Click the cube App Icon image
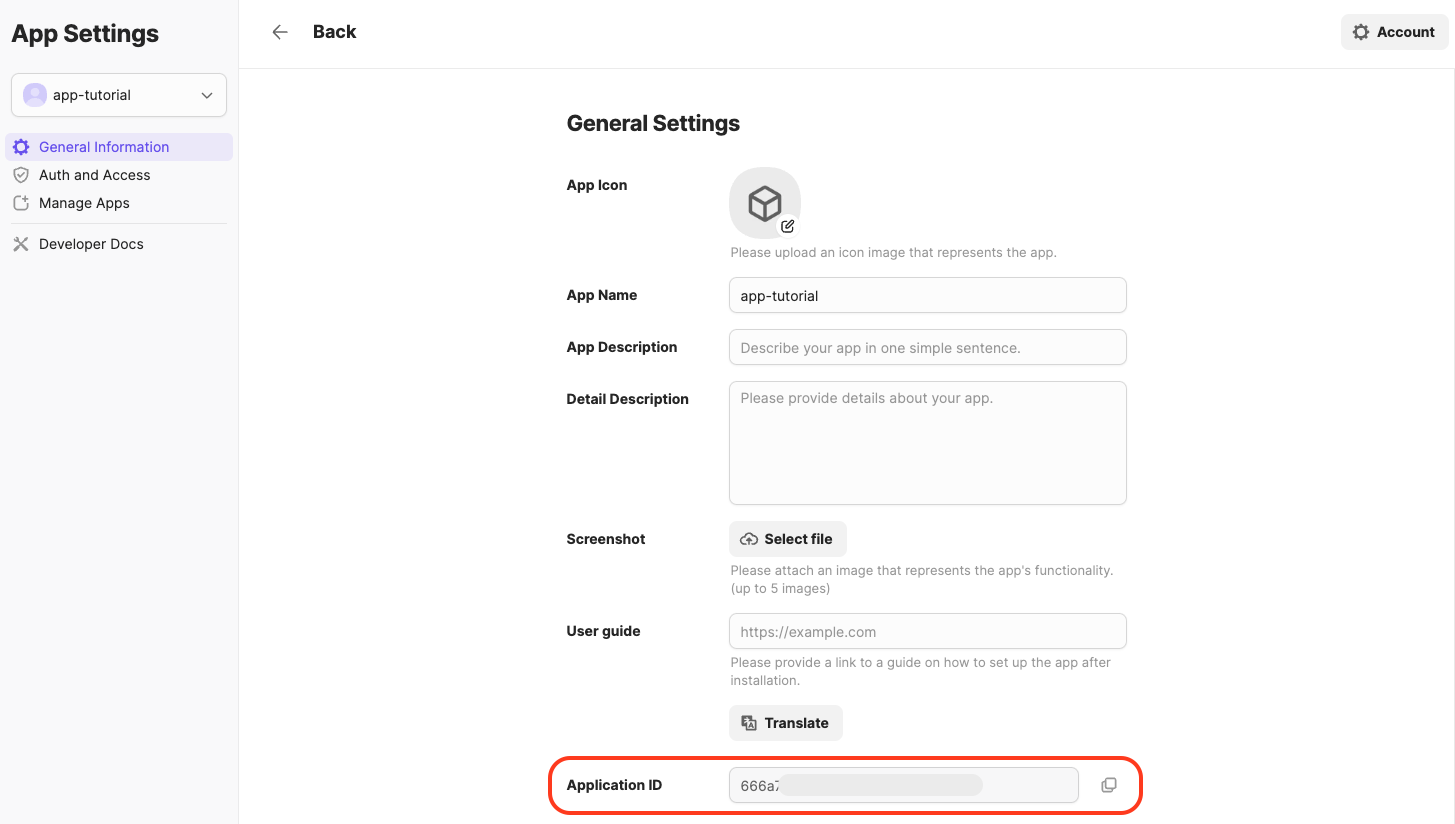Screen dimensions: 1455x824 pyautogui.click(x=764, y=203)
